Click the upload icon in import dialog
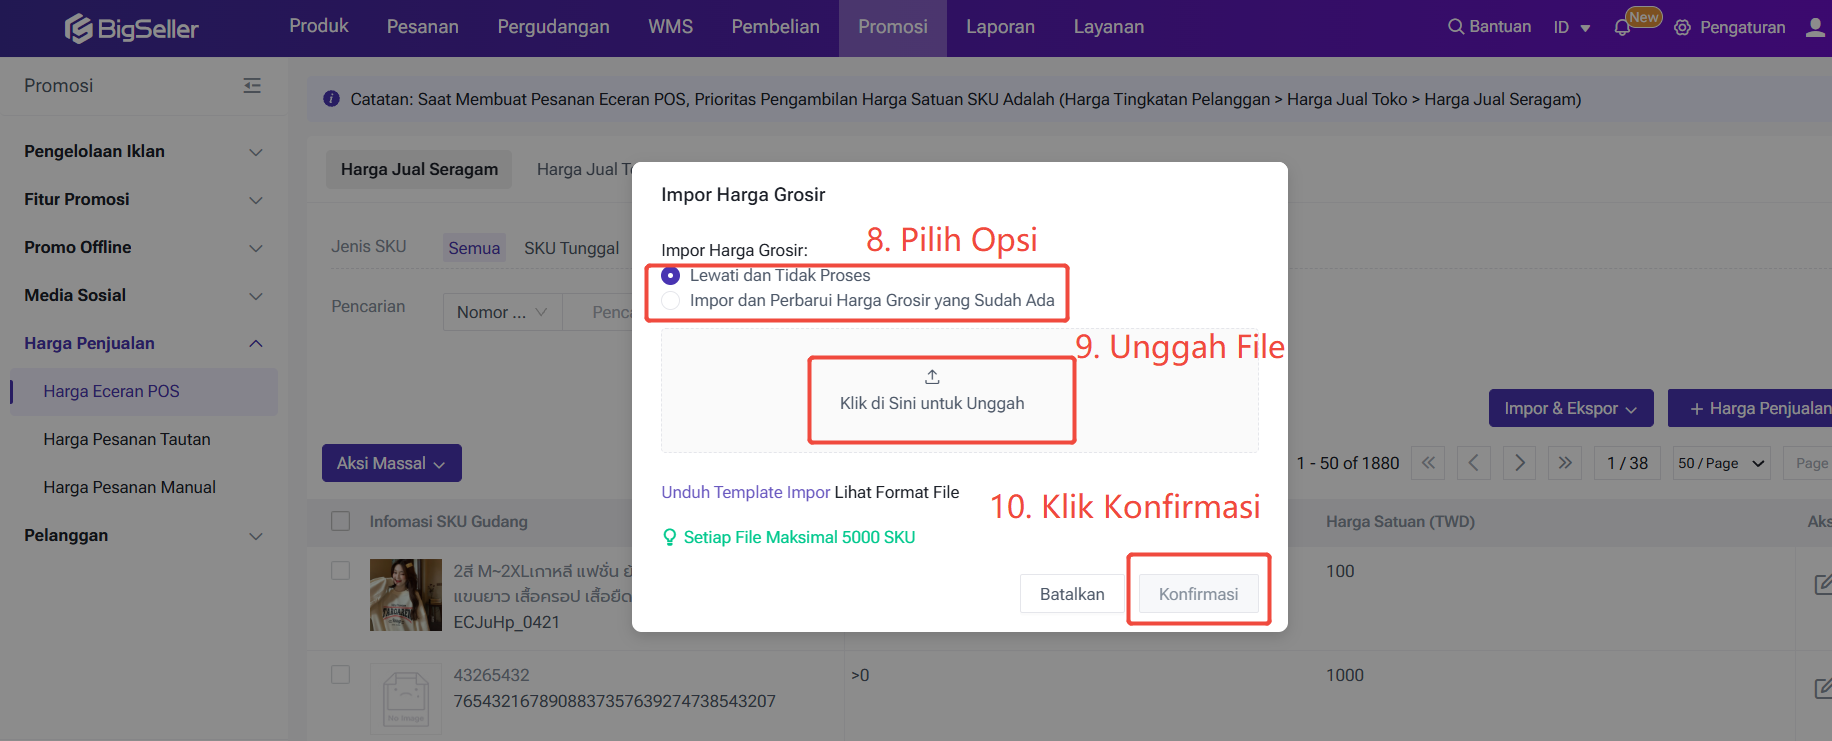Screen dimensions: 1832x741 pyautogui.click(x=932, y=377)
